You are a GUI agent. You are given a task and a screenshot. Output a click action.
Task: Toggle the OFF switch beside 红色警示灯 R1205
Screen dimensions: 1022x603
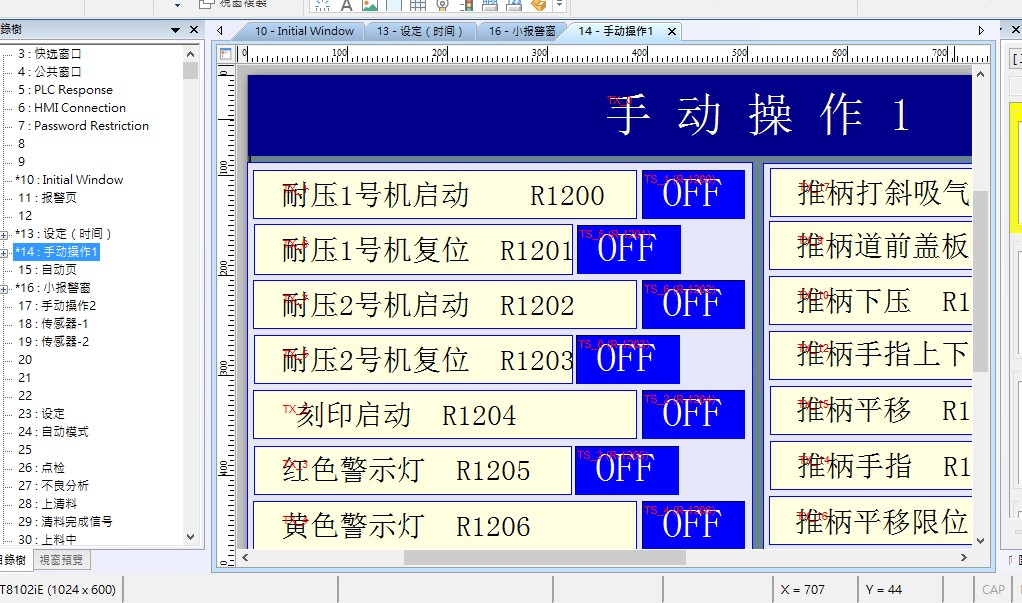627,470
